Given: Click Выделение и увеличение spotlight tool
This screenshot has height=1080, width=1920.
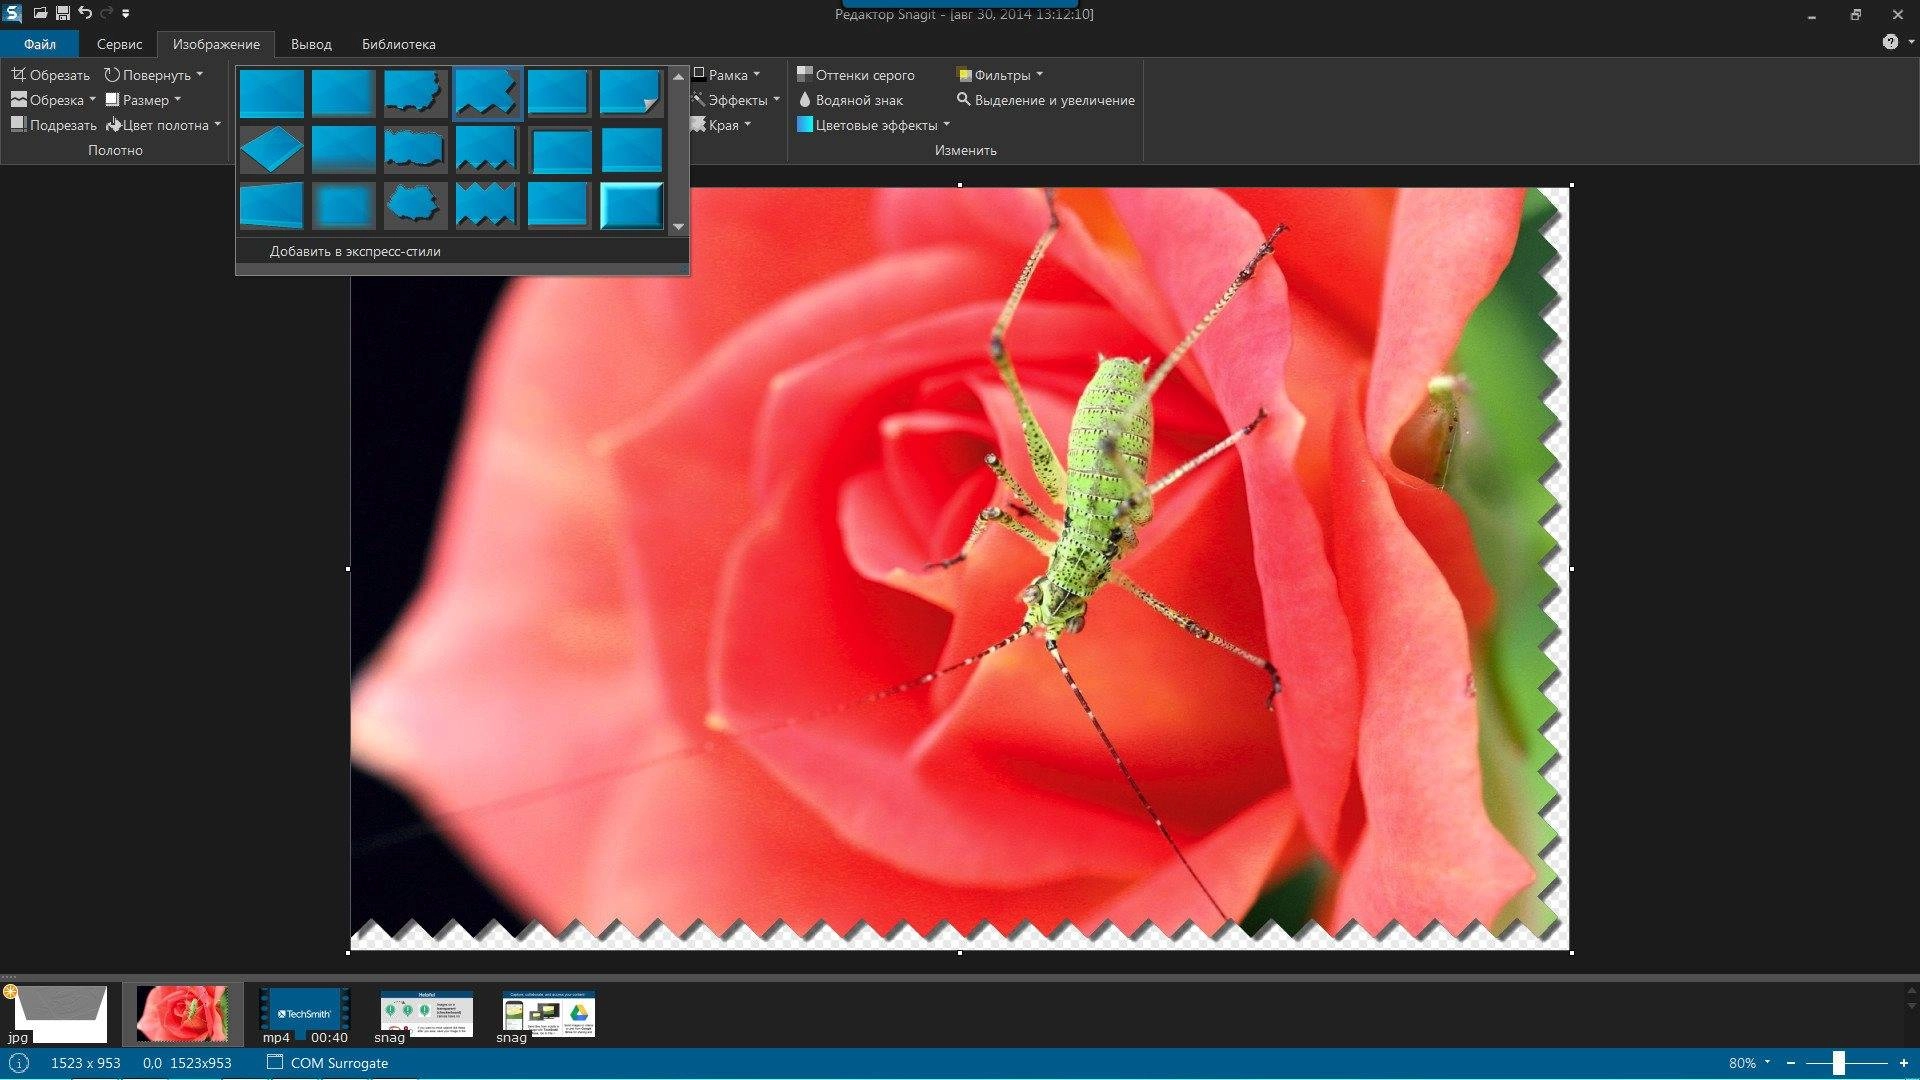Looking at the screenshot, I should pos(1045,100).
